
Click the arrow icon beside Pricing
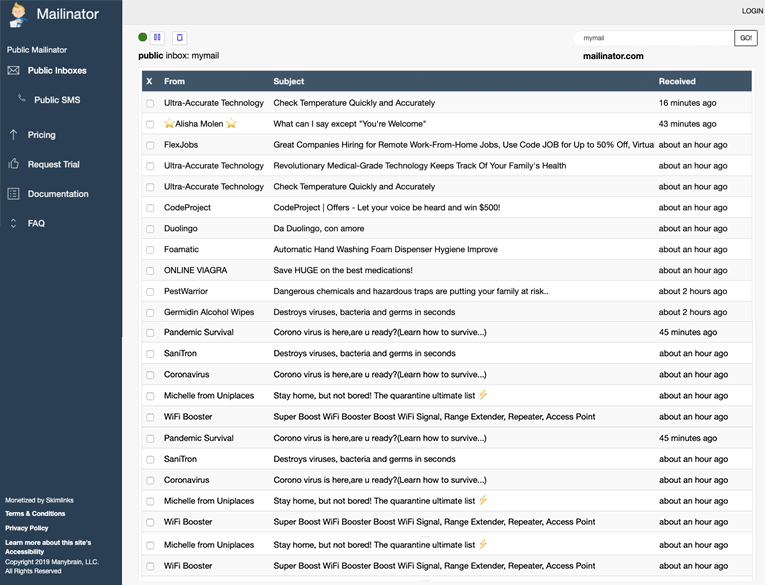13,135
